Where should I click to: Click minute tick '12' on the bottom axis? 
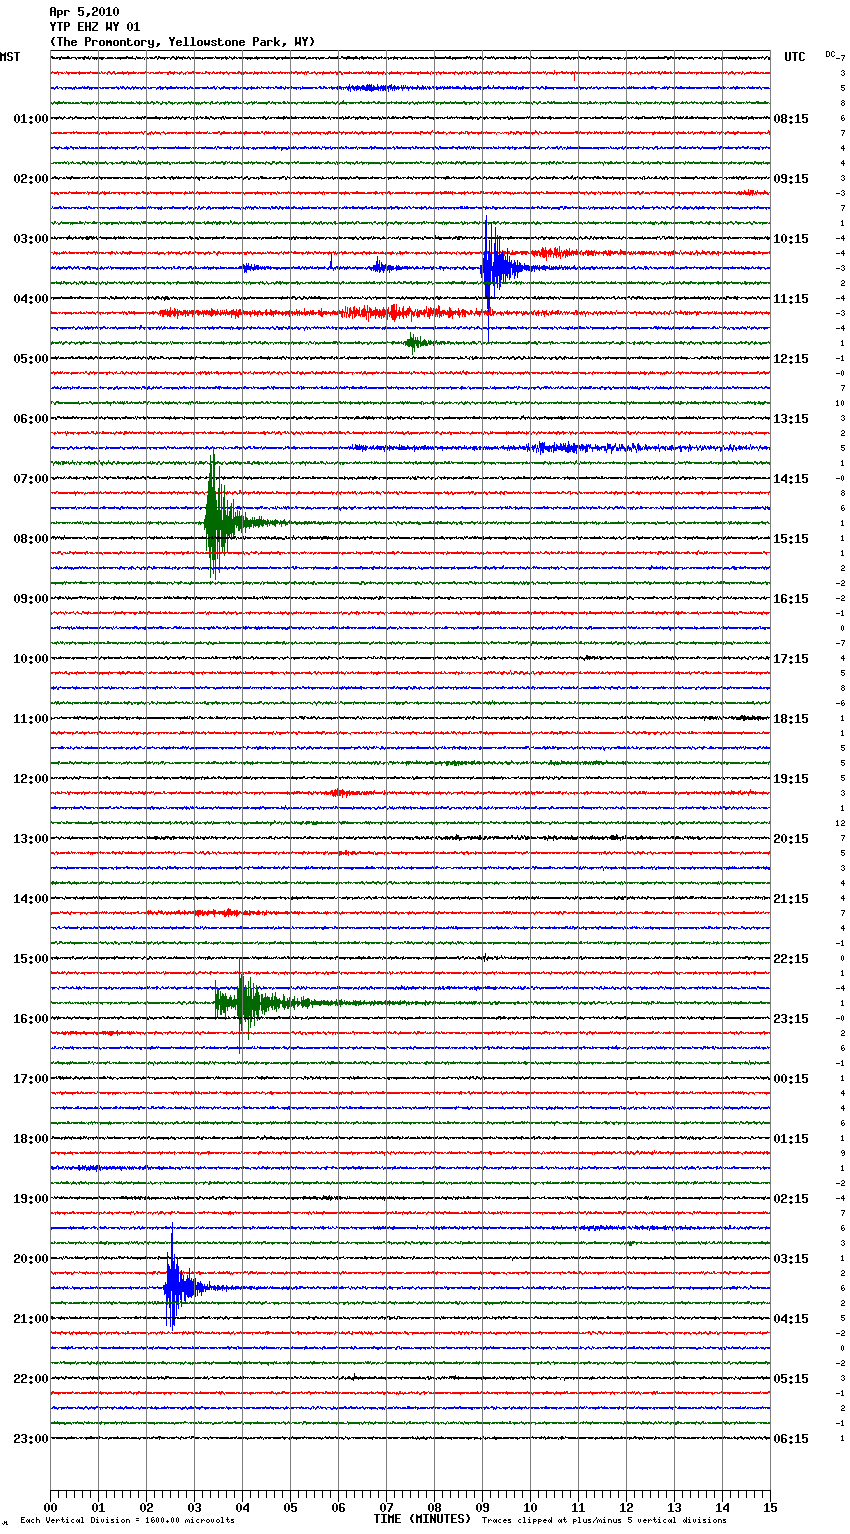626,1507
